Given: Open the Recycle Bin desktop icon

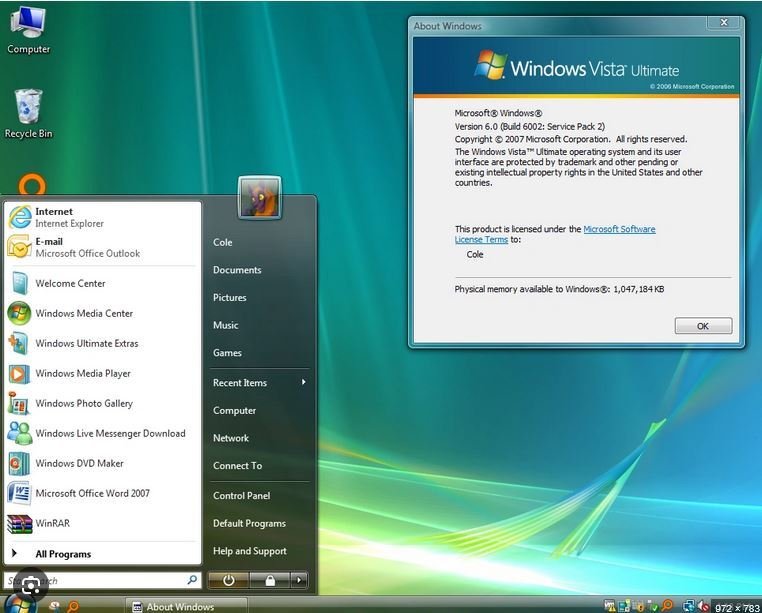Looking at the screenshot, I should [x=28, y=114].
